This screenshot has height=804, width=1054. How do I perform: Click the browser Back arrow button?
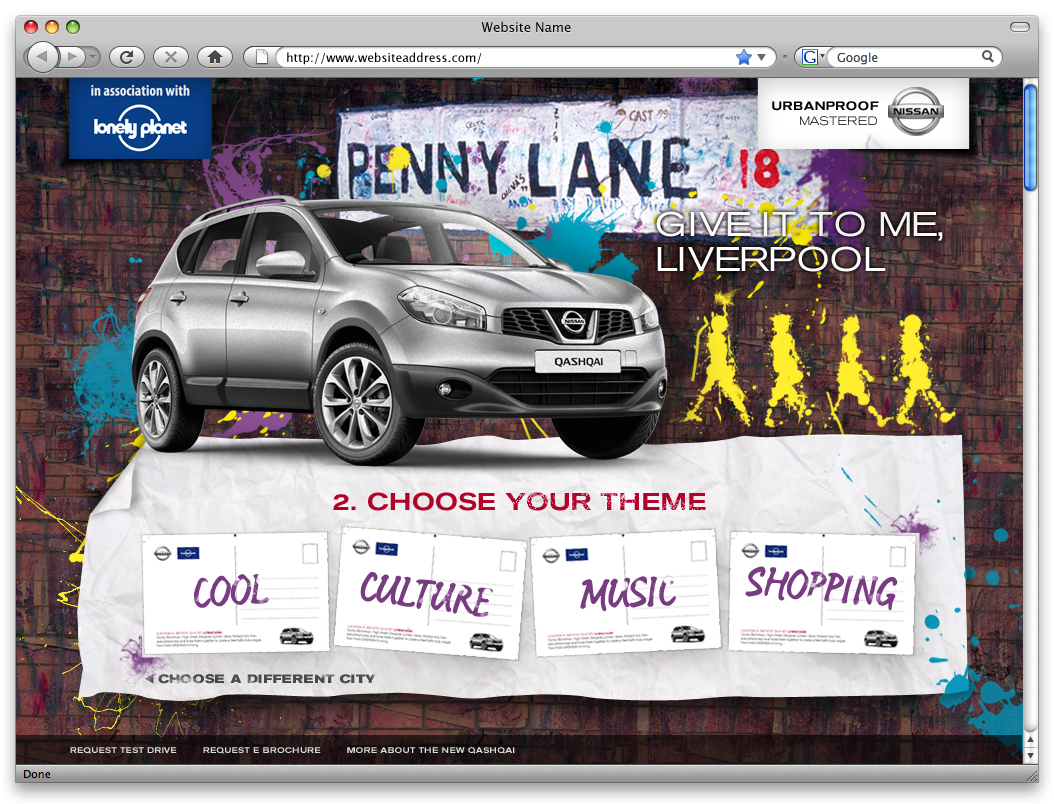point(42,57)
